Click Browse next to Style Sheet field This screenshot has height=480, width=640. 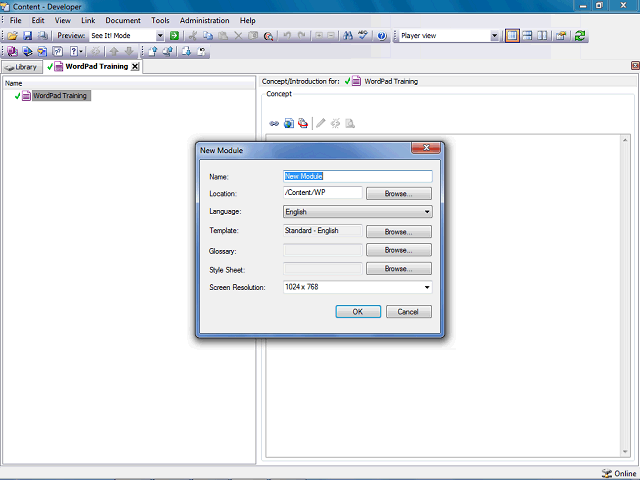click(399, 269)
